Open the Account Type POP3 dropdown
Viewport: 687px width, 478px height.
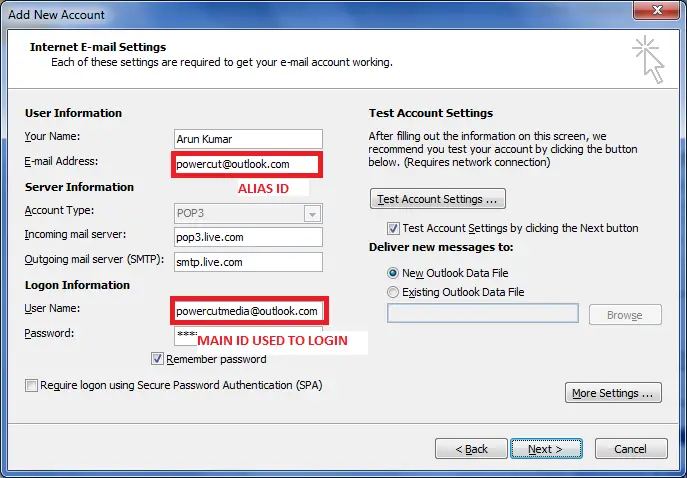[x=248, y=214]
